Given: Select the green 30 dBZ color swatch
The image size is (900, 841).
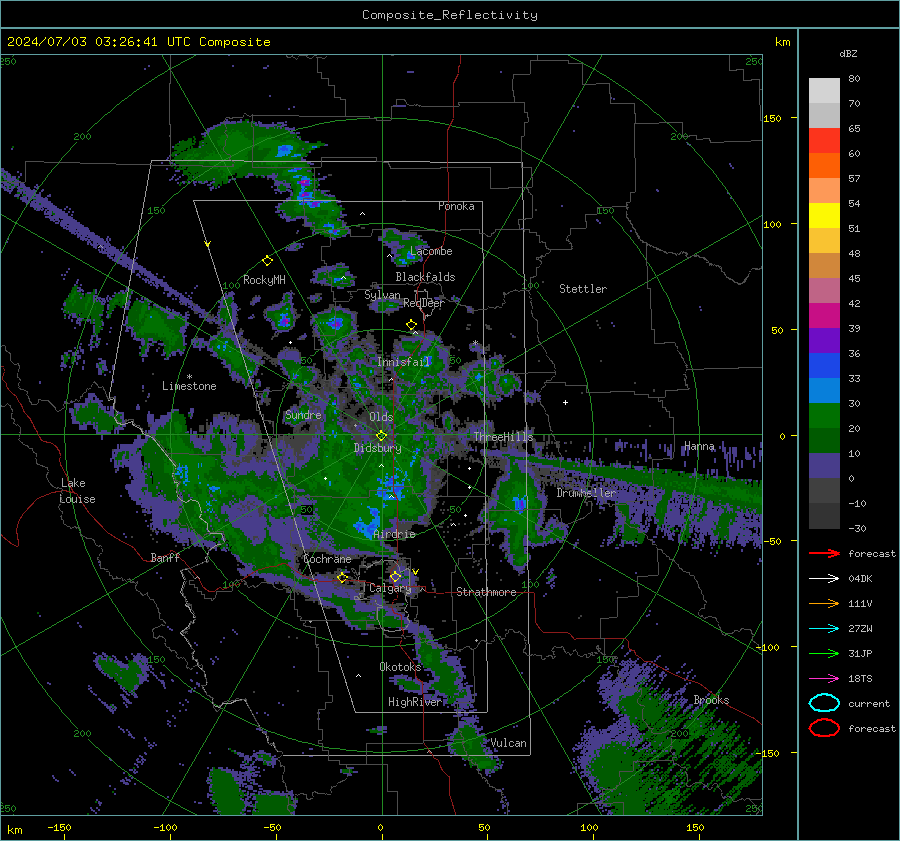Looking at the screenshot, I should pyautogui.click(x=824, y=415).
